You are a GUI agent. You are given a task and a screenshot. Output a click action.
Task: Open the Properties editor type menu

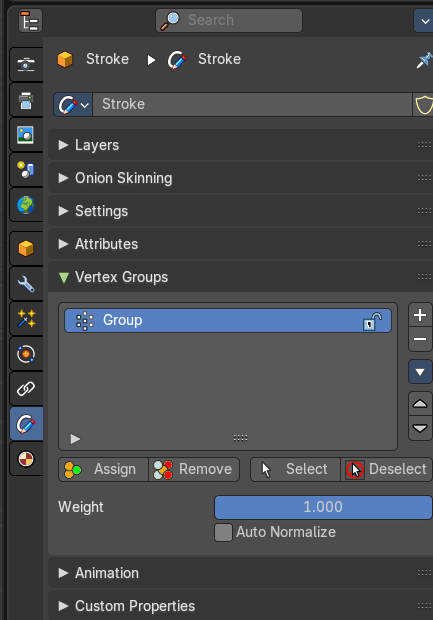point(30,21)
